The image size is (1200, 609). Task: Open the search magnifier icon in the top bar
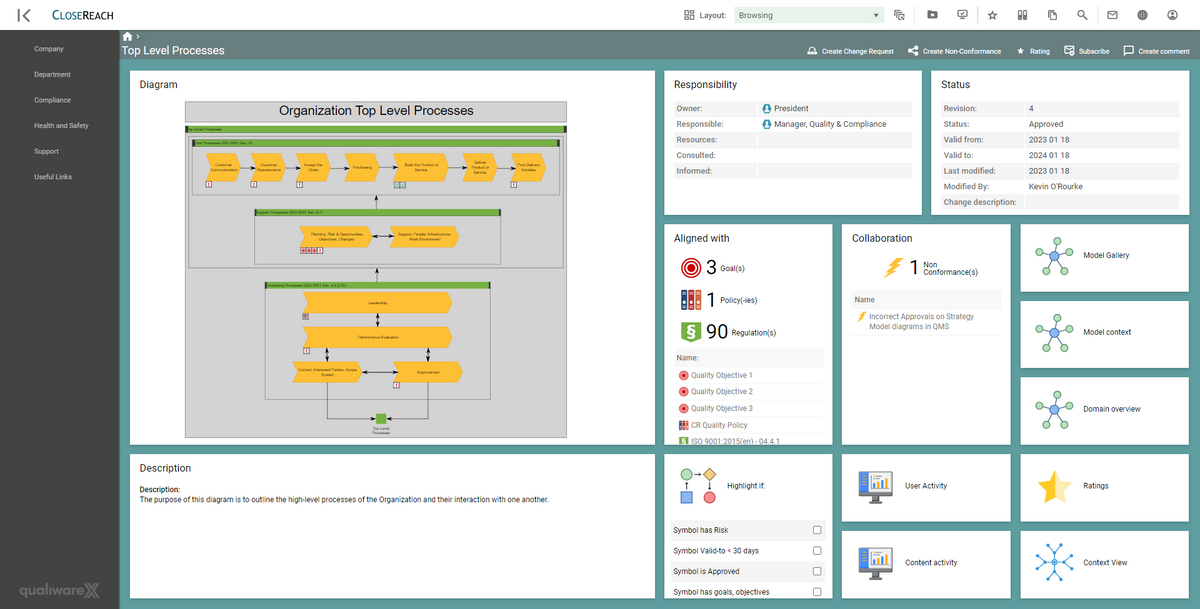click(1082, 15)
